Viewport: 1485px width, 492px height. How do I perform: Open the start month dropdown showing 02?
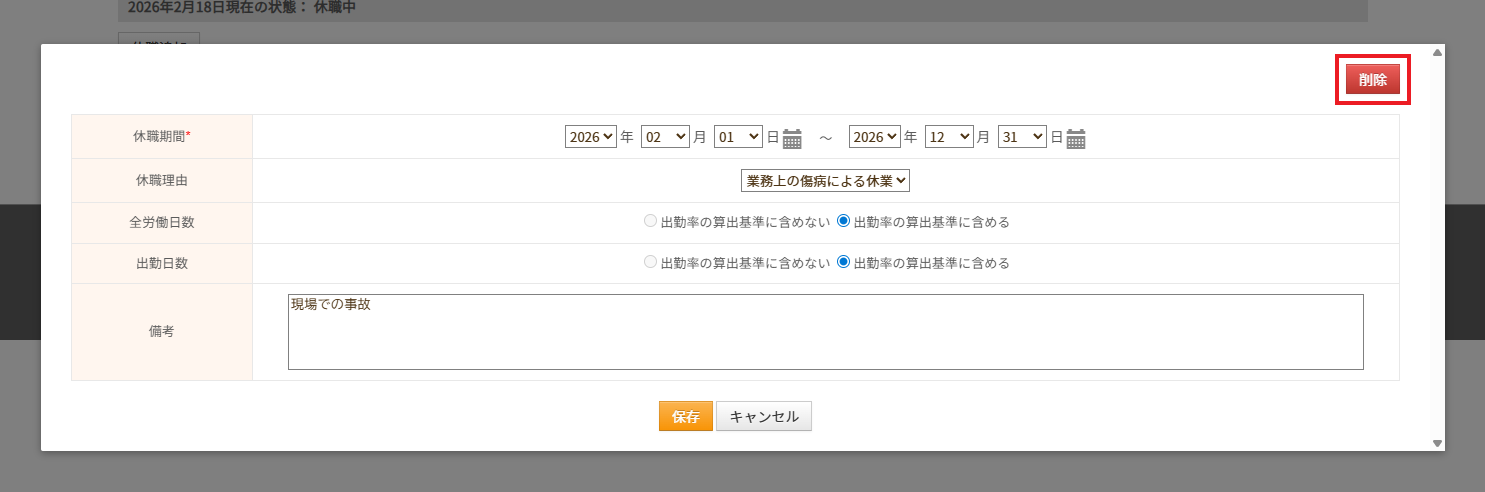point(666,137)
